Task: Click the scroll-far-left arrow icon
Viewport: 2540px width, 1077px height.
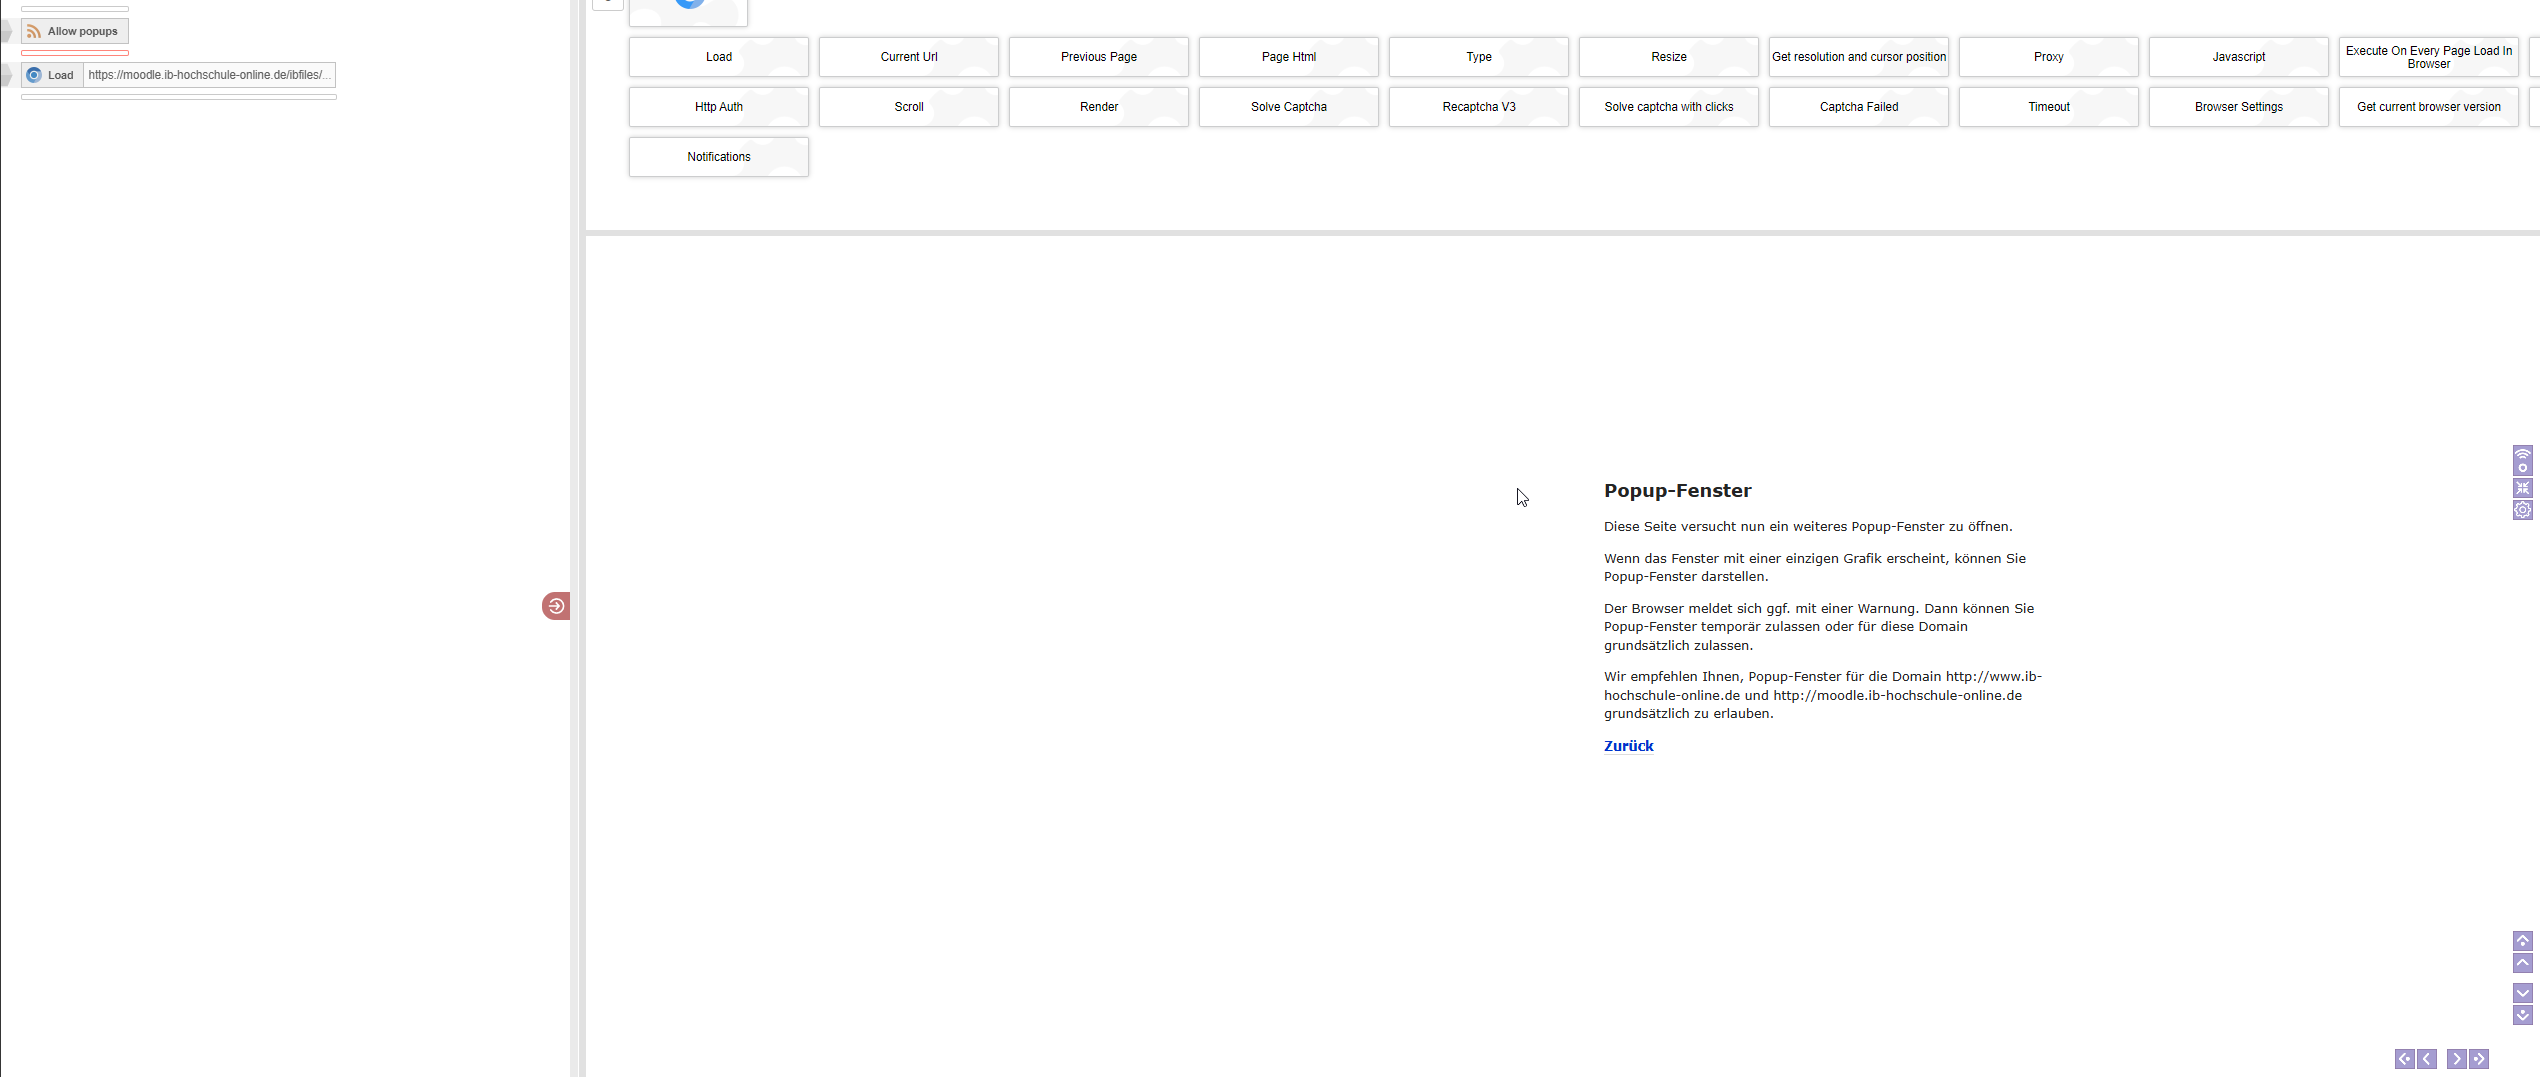Action: tap(2404, 1059)
